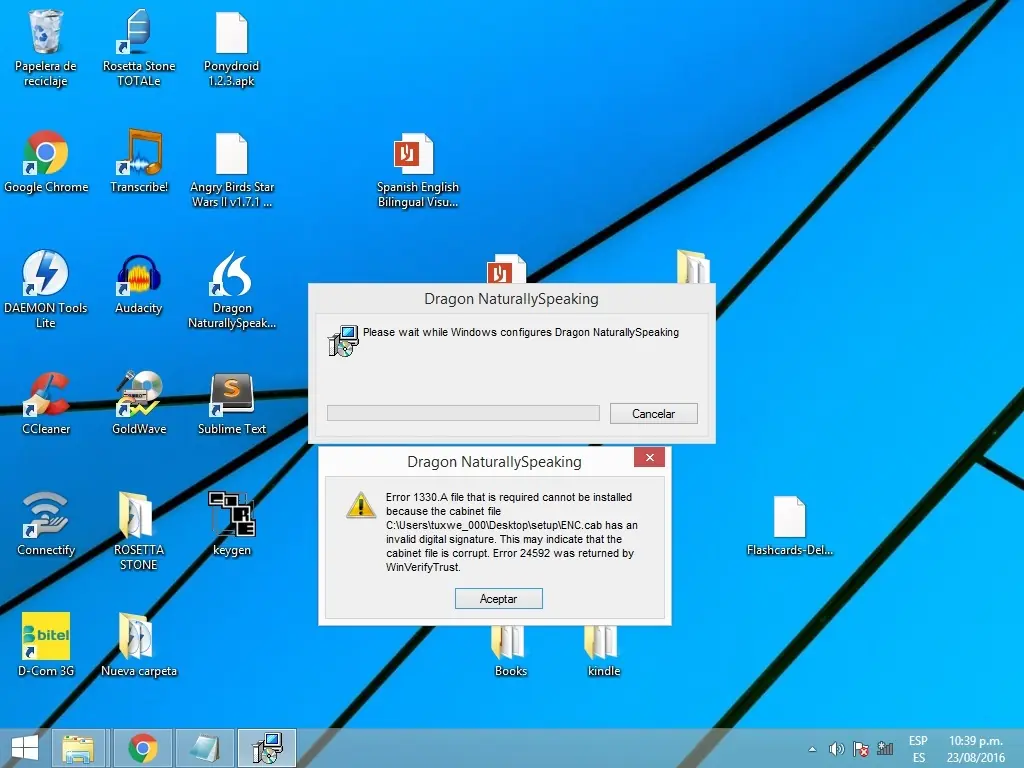Click the D-Com 3G bitel shortcut
This screenshot has width=1024, height=768.
(x=46, y=644)
